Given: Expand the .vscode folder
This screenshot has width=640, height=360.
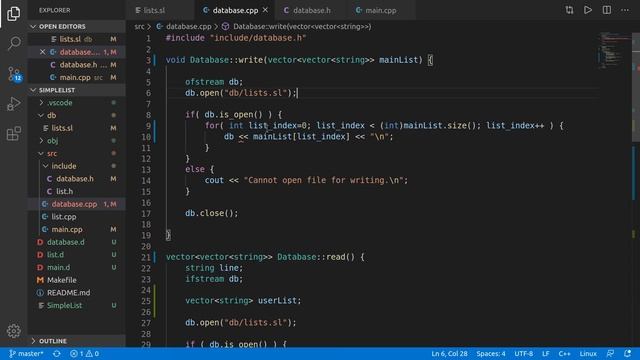Looking at the screenshot, I should (76, 103).
